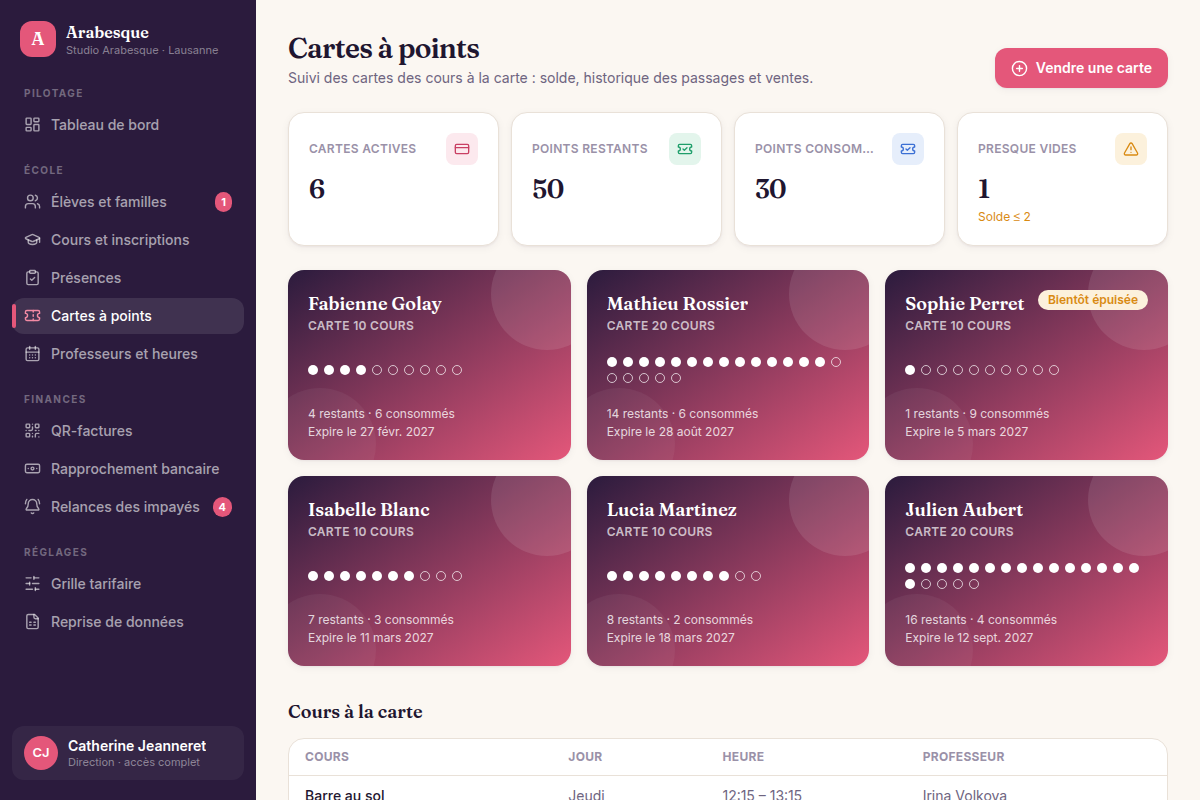Click the badge 1 on Élèves et familles
The image size is (1200, 800).
(x=223, y=202)
